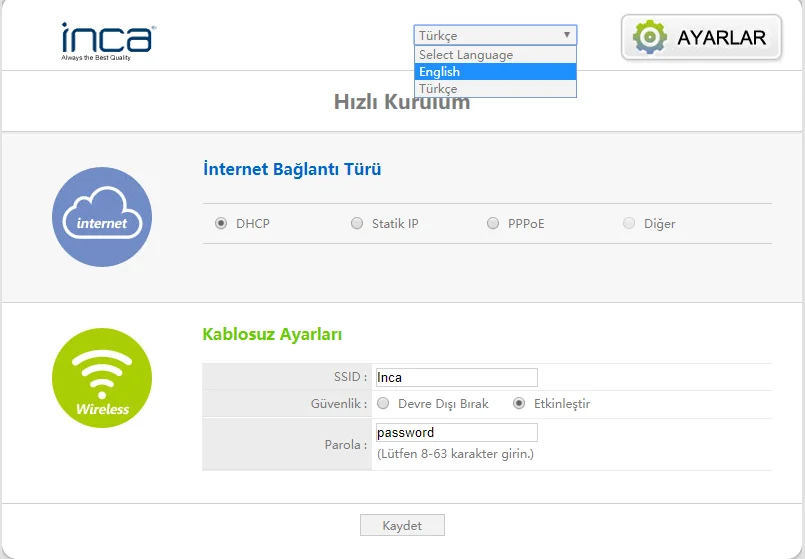The height and width of the screenshot is (559, 805).
Task: Open AYARLAR settings button
Action: tap(701, 37)
